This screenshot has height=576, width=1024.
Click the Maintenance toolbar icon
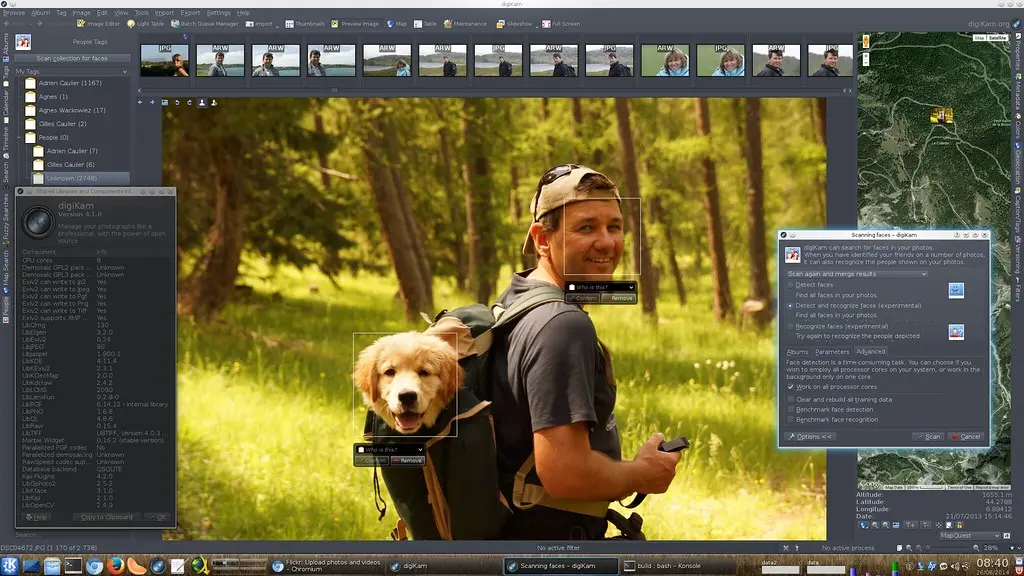pos(464,23)
